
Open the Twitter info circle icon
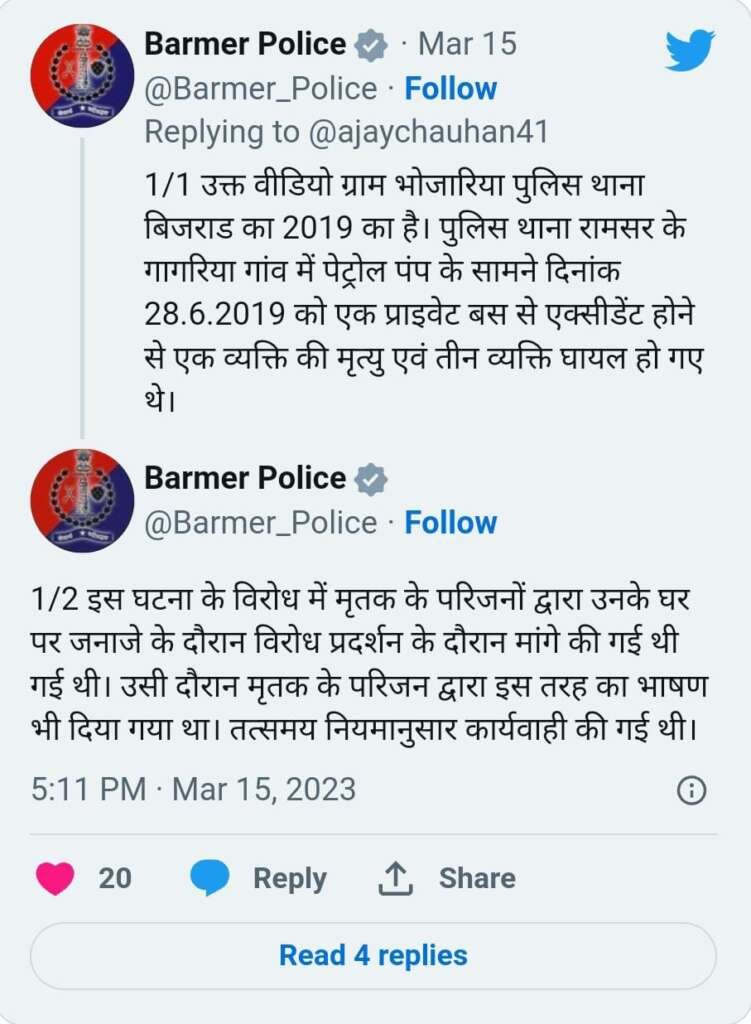[x=691, y=791]
